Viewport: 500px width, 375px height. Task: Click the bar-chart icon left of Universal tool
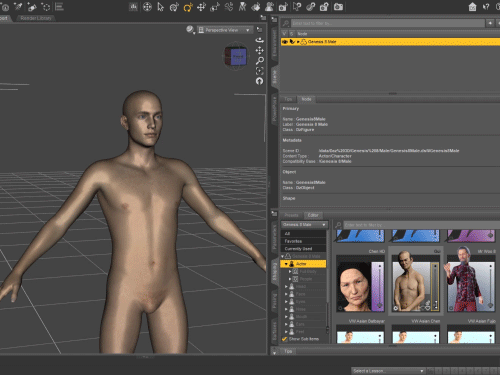point(133,7)
